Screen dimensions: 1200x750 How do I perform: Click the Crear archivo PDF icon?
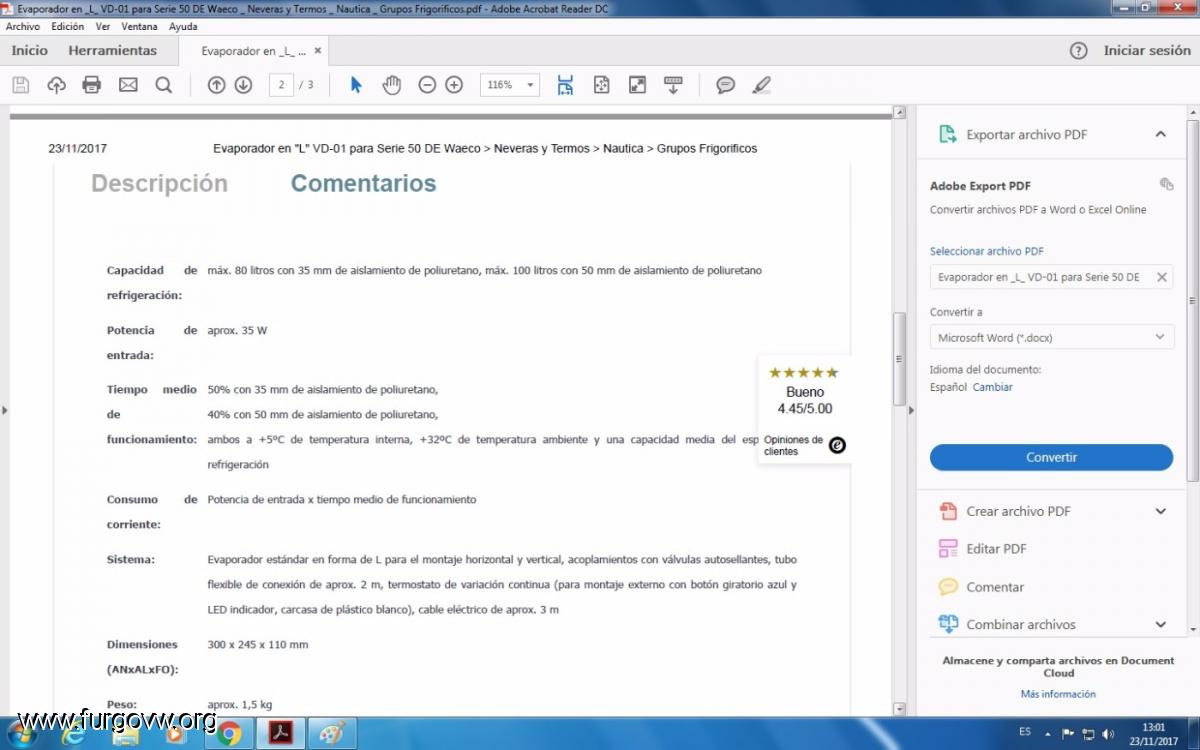[948, 511]
